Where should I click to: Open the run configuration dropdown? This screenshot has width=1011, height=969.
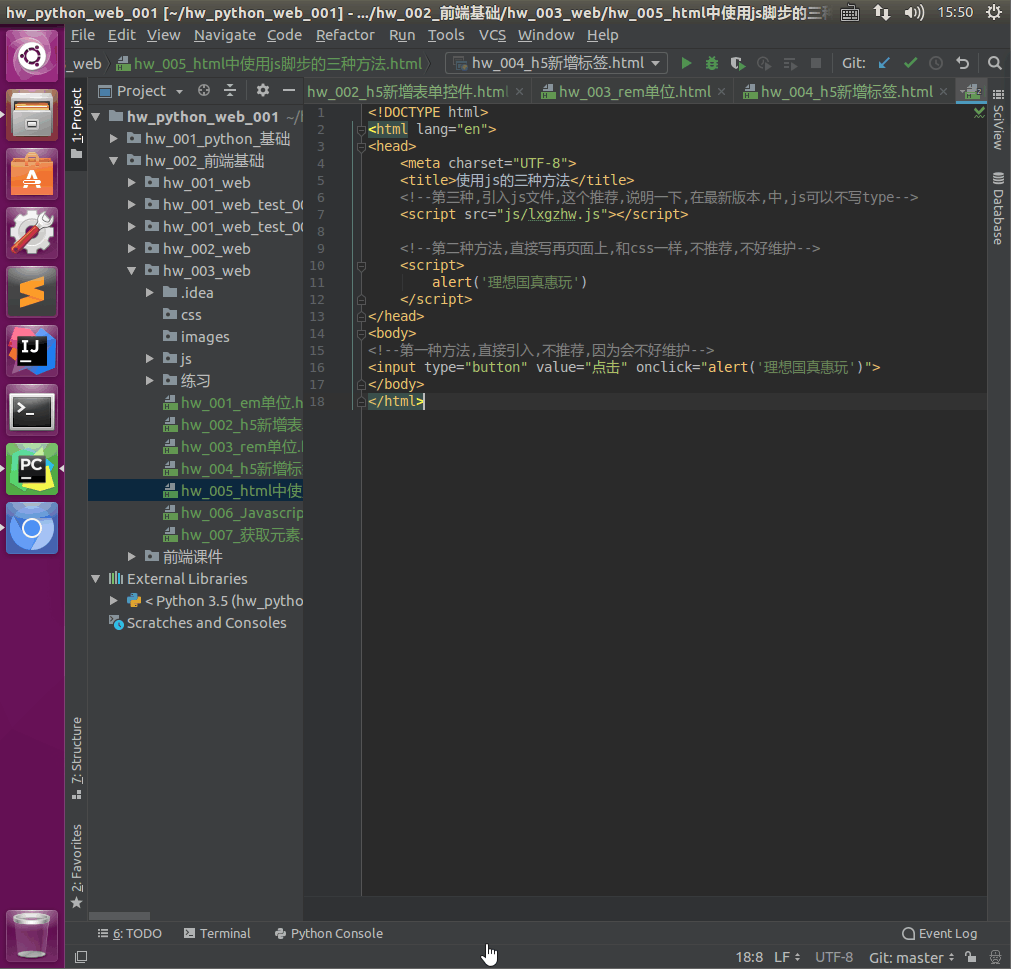click(x=556, y=63)
